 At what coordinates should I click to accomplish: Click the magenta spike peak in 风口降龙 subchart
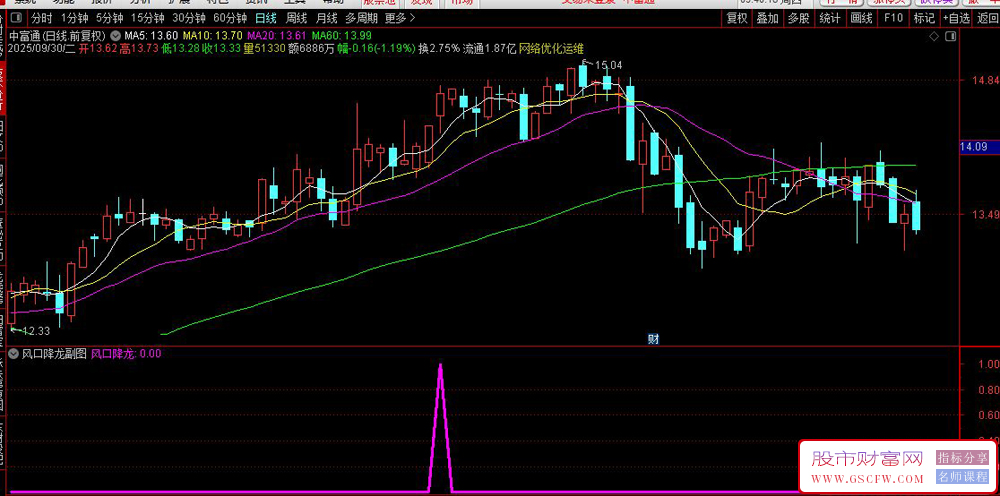(440, 365)
